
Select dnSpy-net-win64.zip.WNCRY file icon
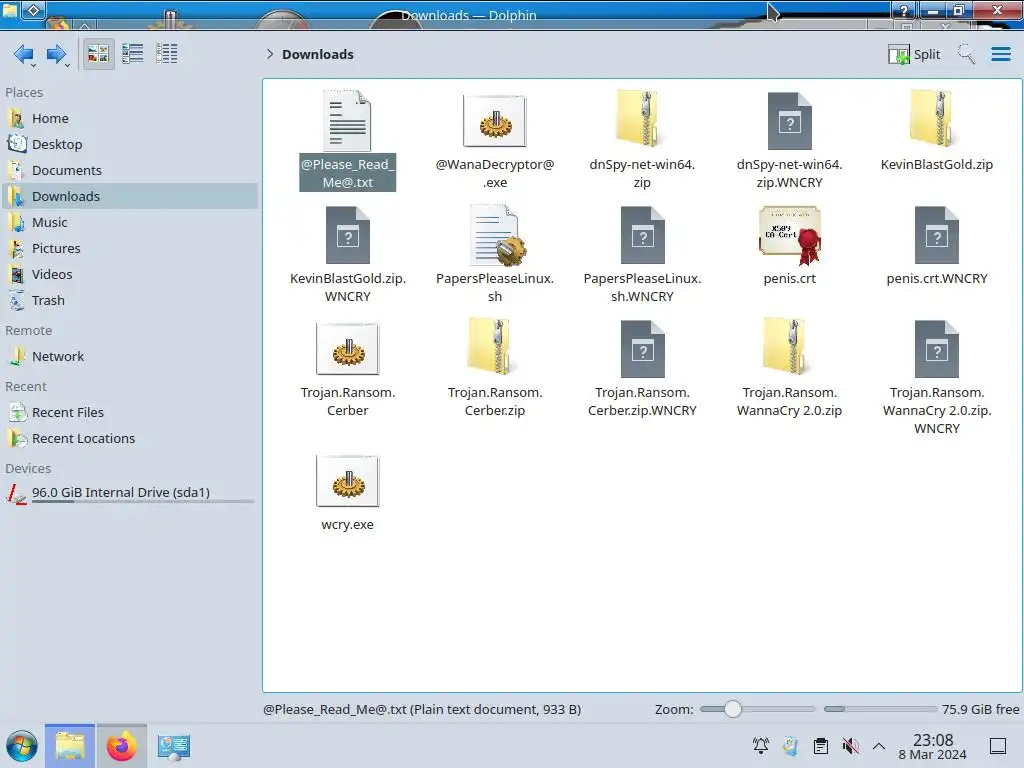(790, 121)
